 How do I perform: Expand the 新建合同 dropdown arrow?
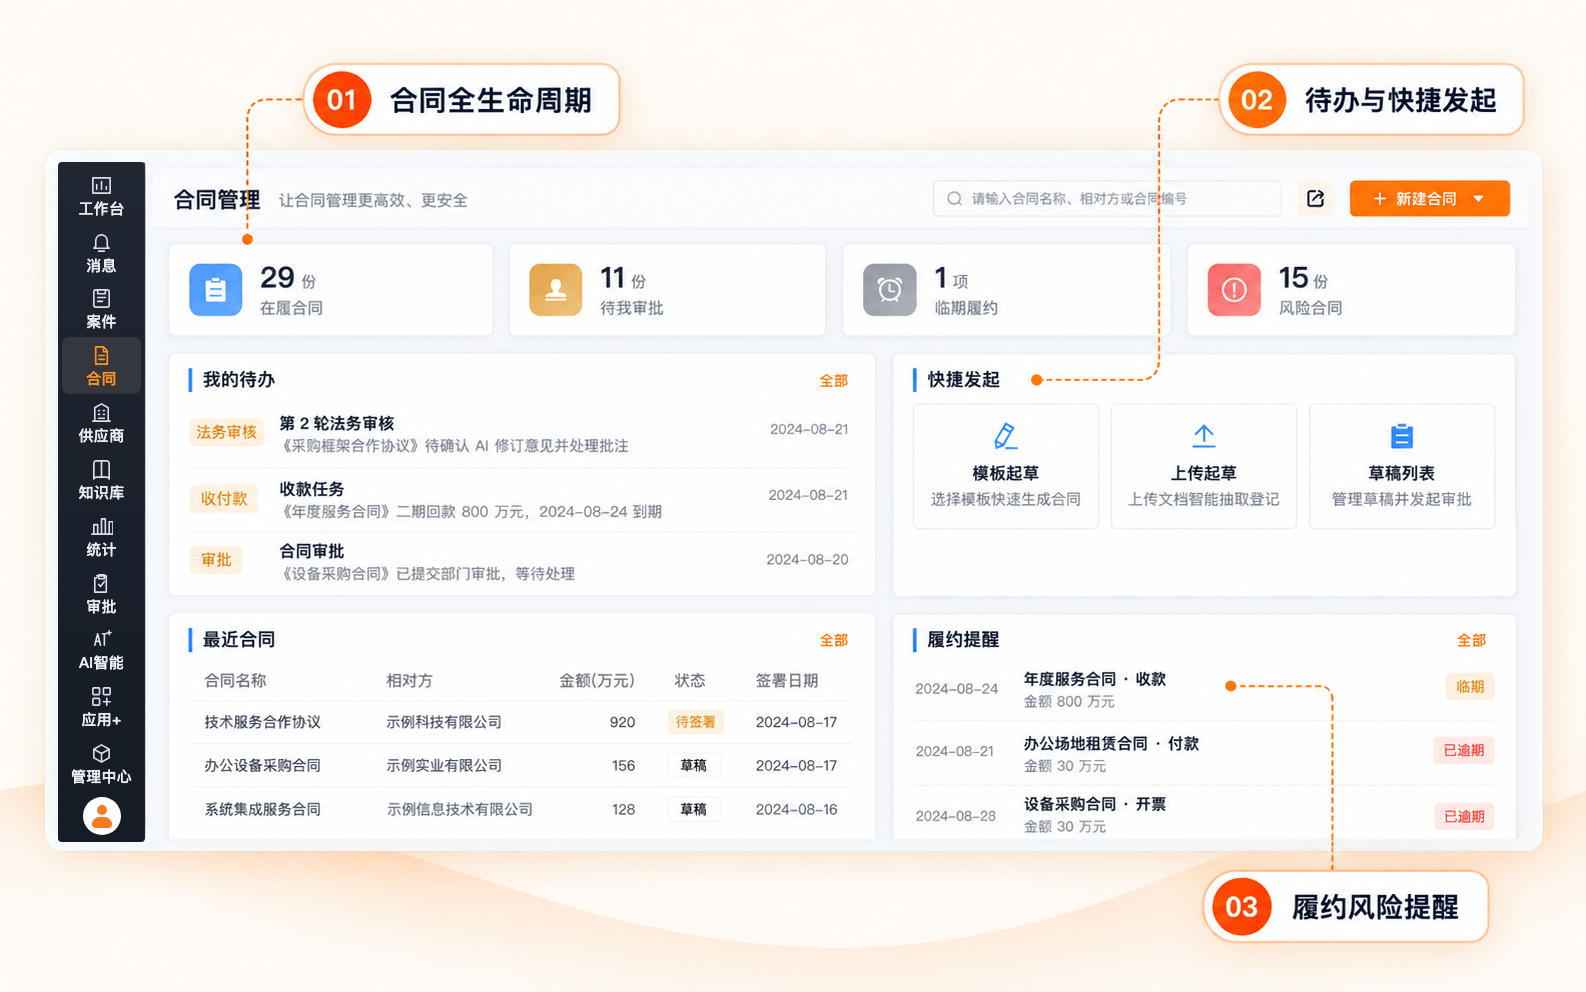pos(1479,199)
